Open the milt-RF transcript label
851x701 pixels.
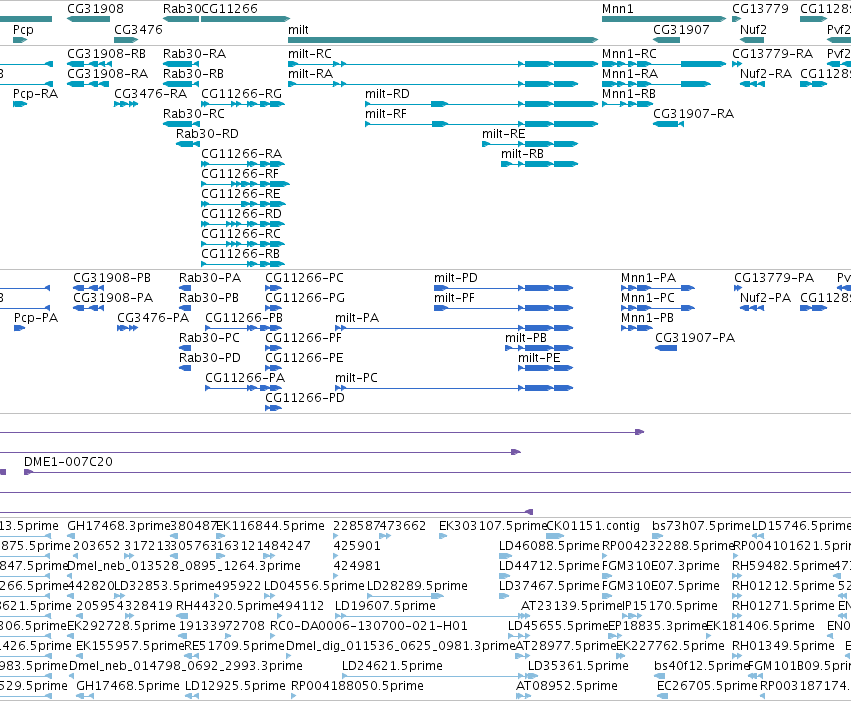tap(386, 114)
